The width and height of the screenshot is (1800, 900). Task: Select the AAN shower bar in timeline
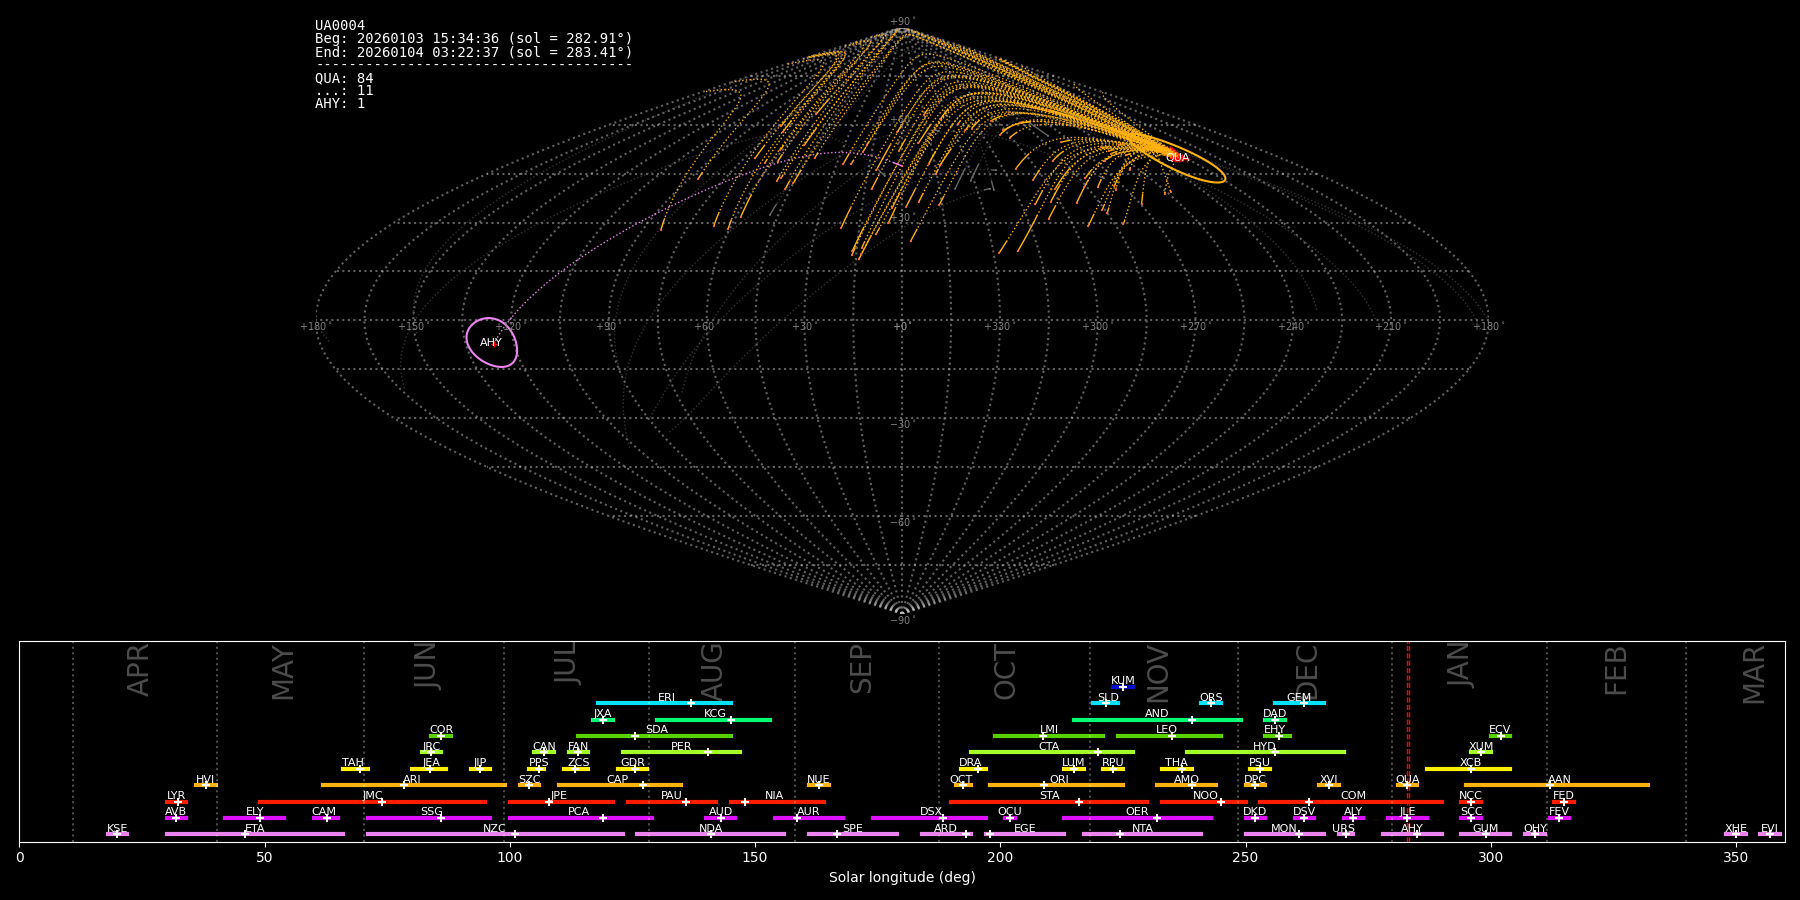point(1556,785)
